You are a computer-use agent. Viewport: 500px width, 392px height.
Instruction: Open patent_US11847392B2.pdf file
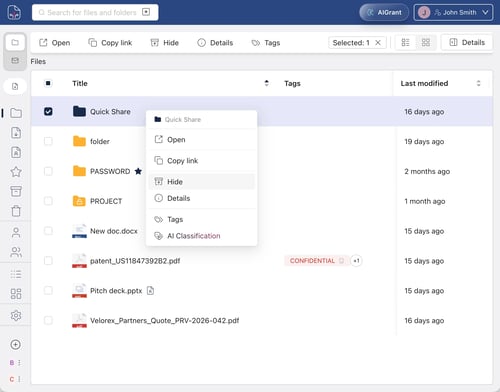135,261
